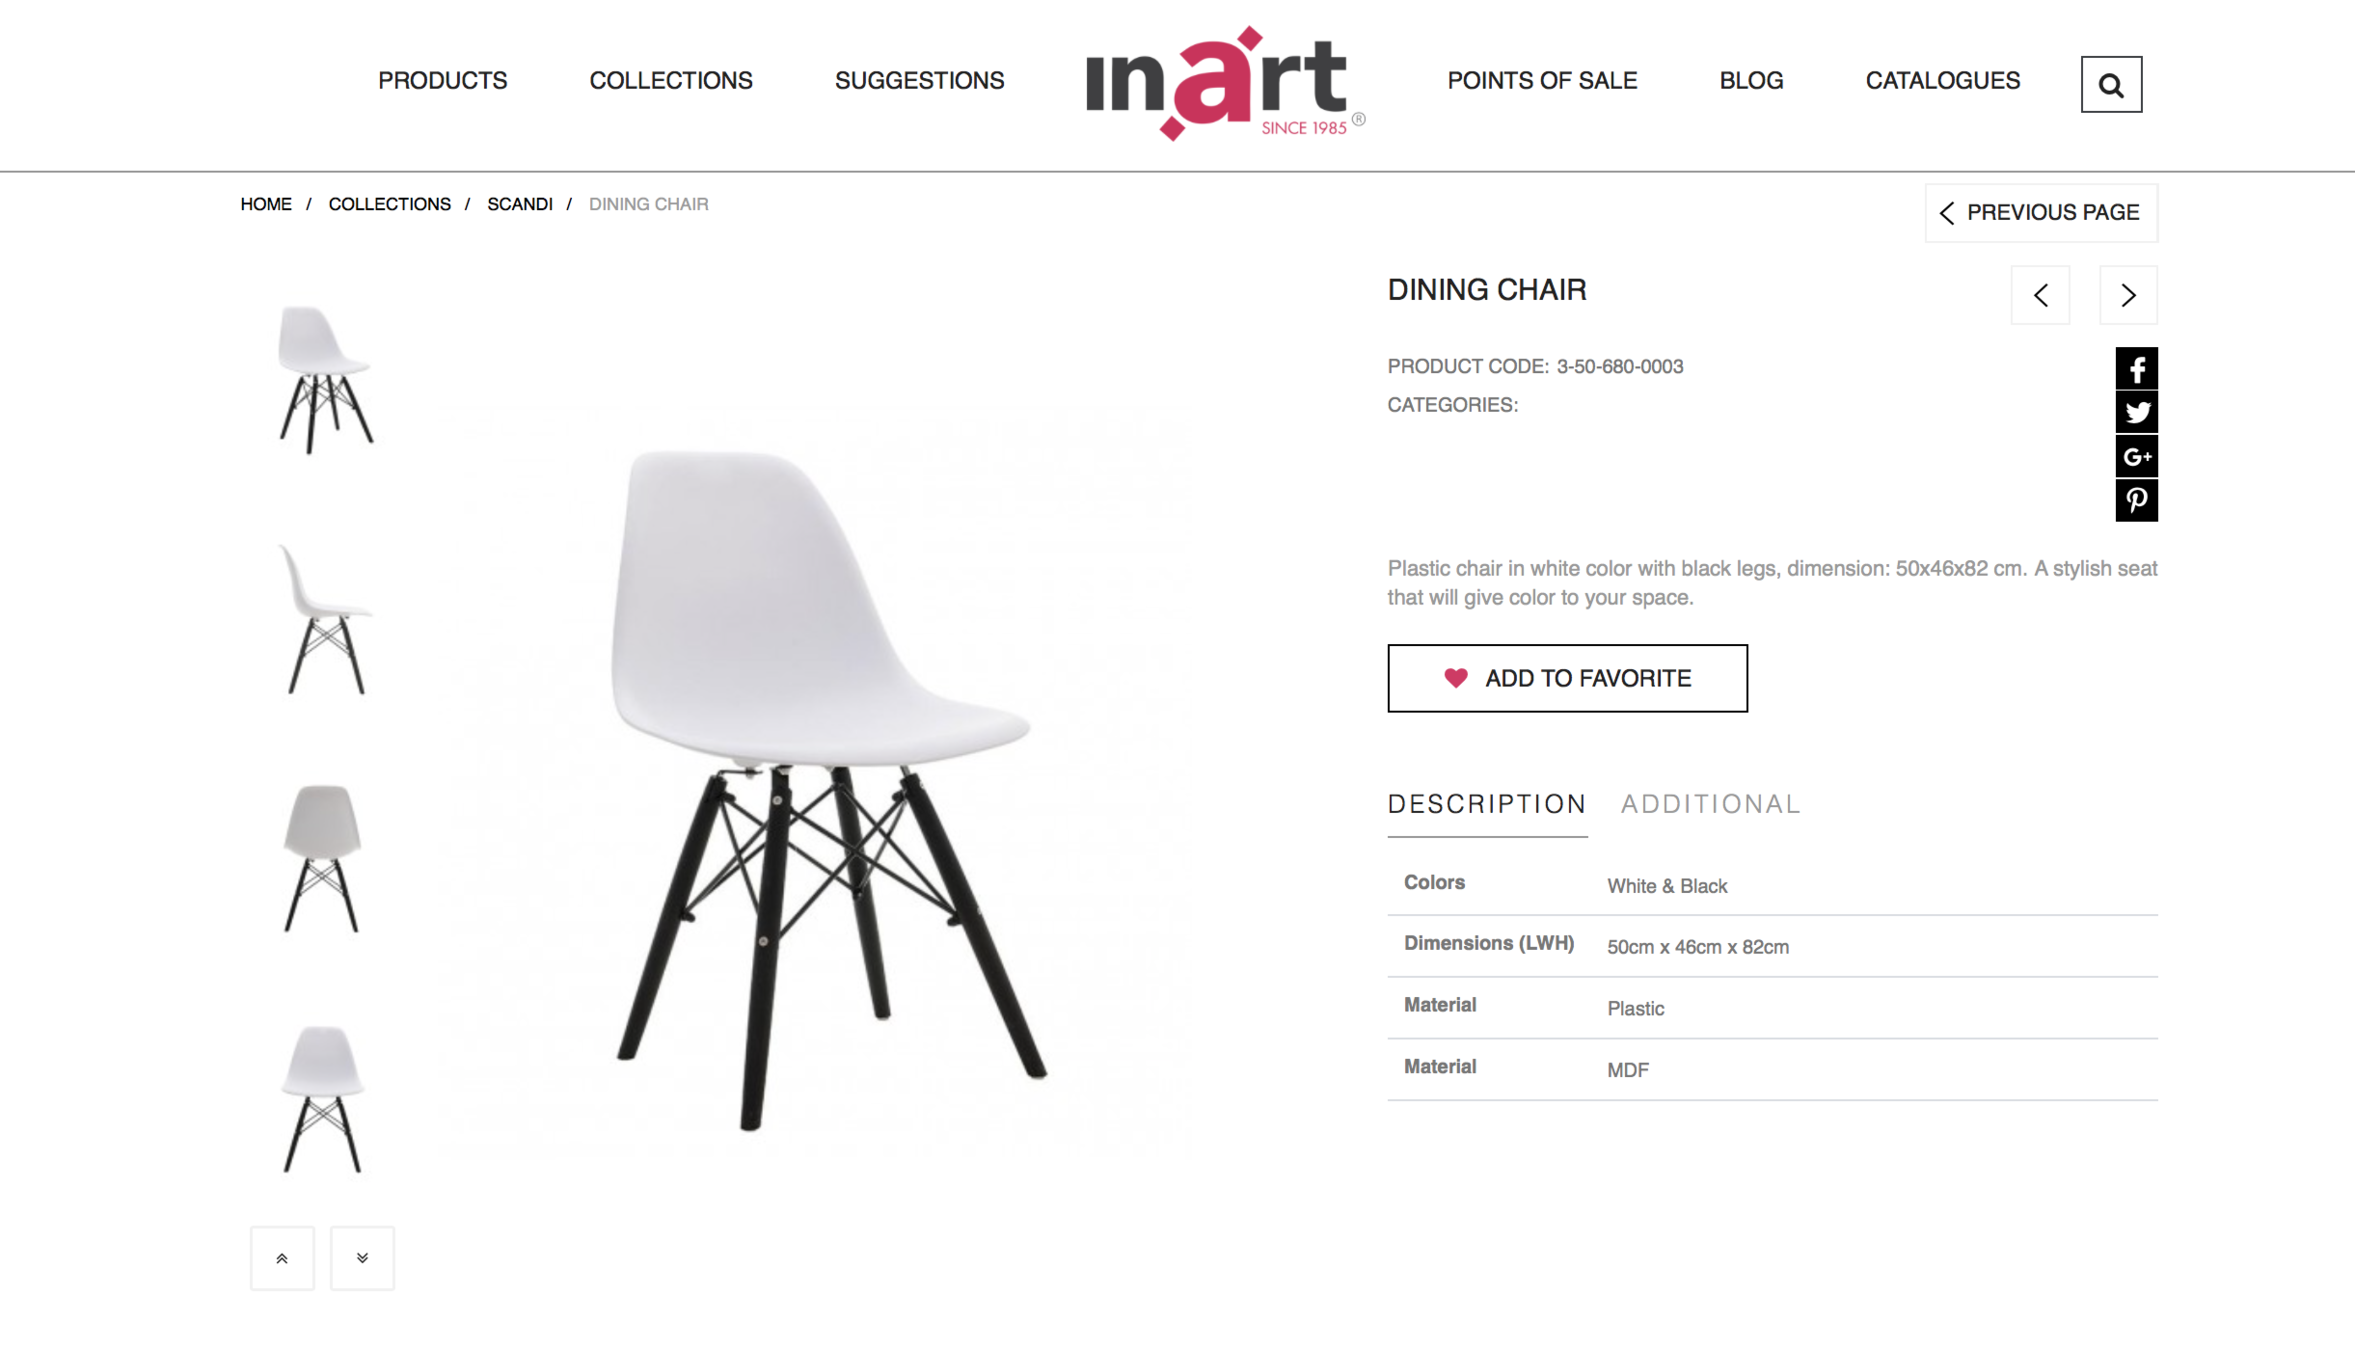Screen dimensions: 2355x1350
Task: Open the search magnifier icon
Action: [x=2111, y=85]
